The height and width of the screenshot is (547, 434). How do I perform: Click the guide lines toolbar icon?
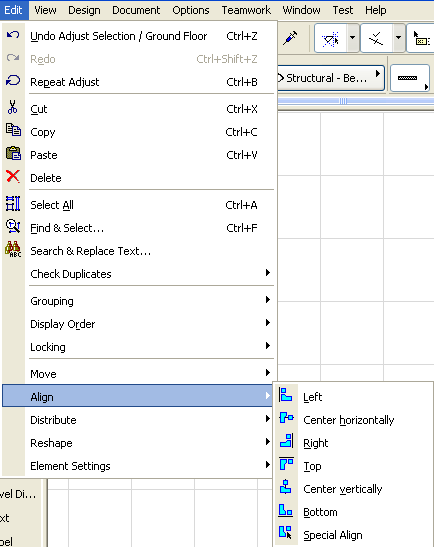click(377, 38)
